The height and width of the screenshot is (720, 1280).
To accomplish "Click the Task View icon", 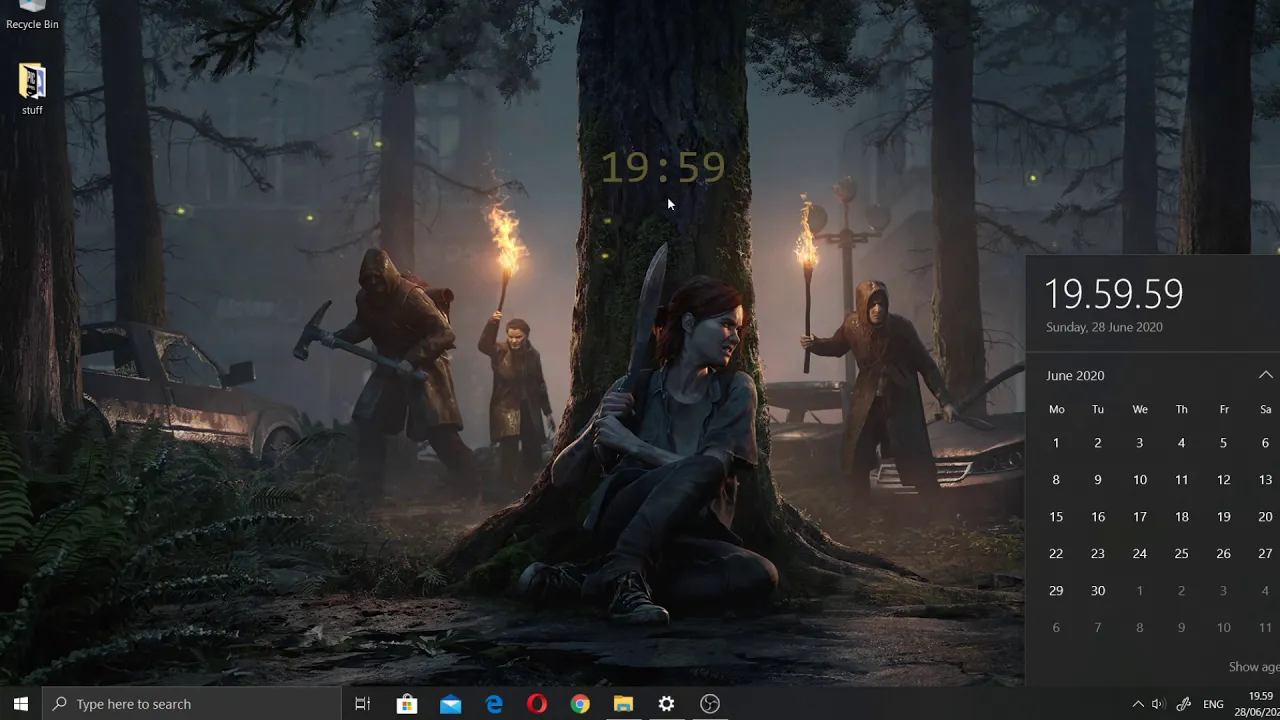I will tap(363, 704).
